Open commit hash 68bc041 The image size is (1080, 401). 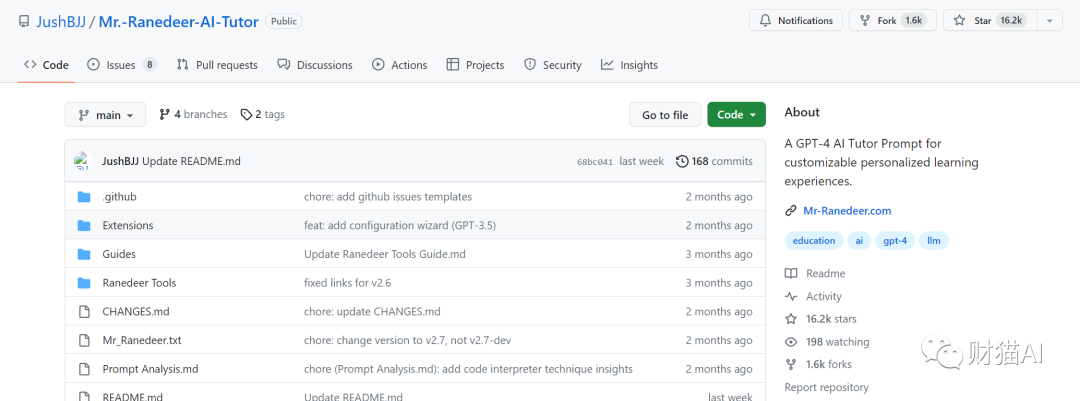[594, 162]
